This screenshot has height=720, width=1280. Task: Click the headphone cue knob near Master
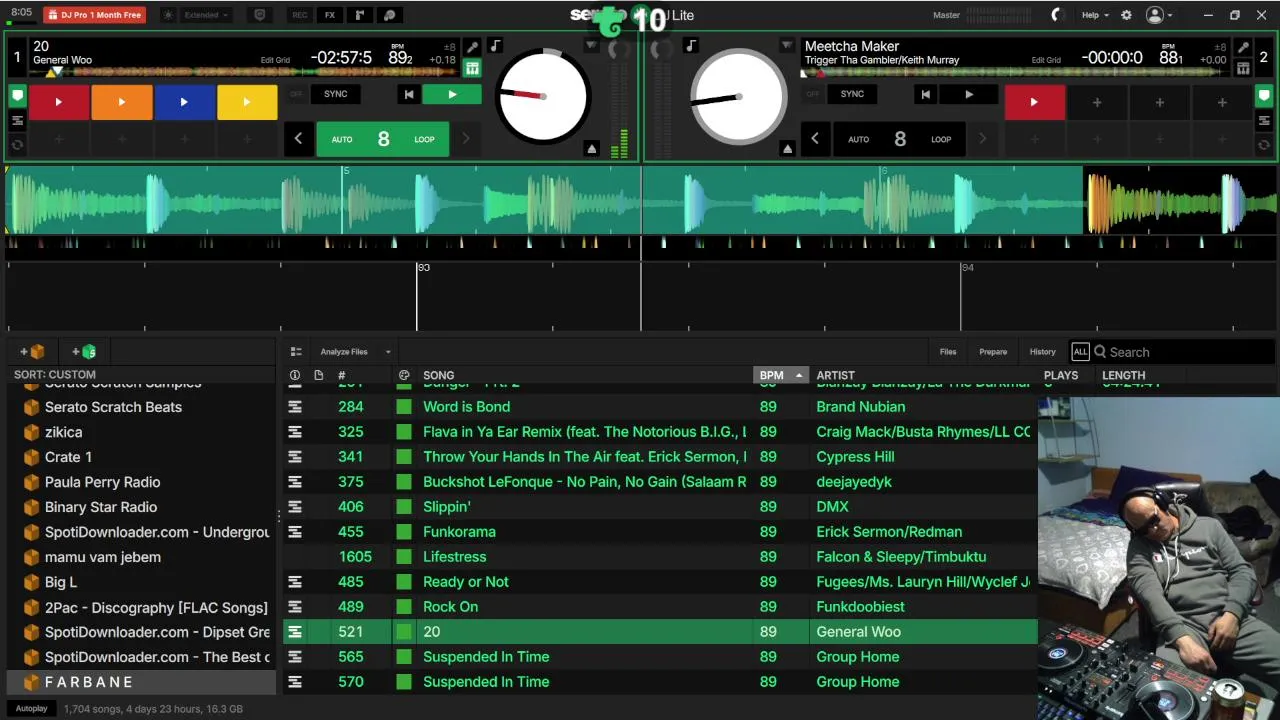pyautogui.click(x=1057, y=15)
